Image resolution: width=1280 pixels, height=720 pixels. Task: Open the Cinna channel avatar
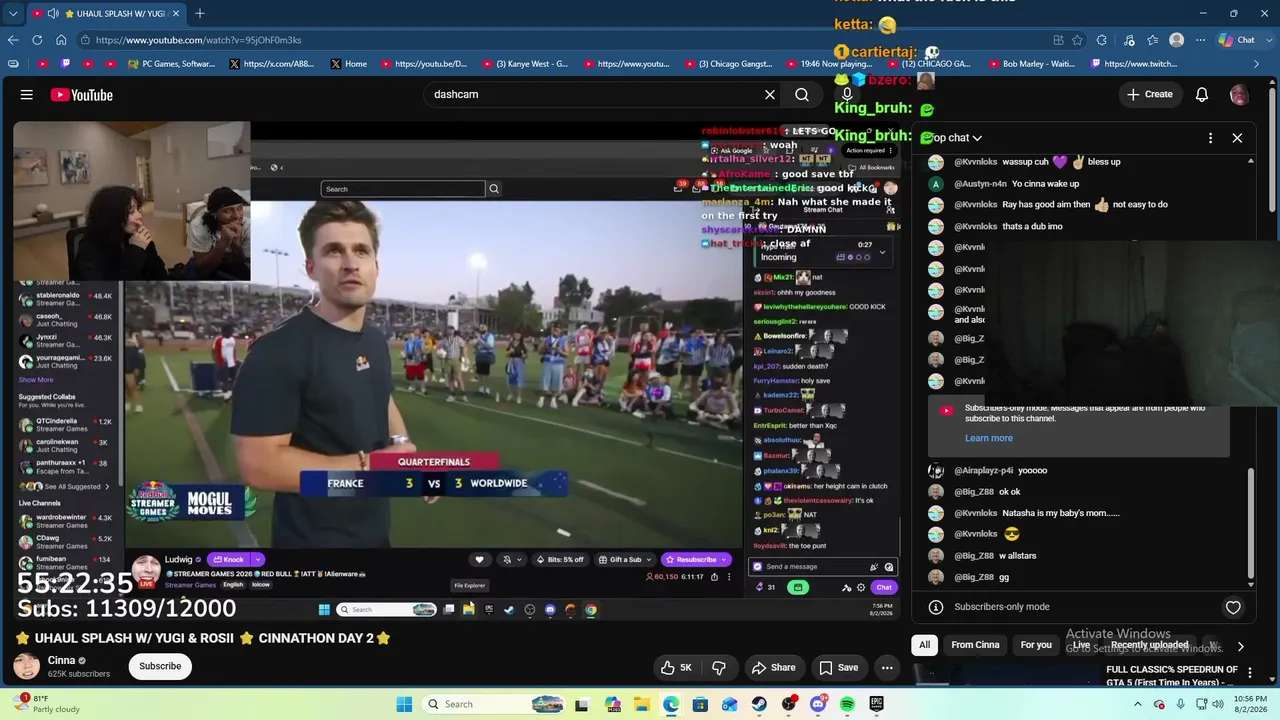(27, 666)
